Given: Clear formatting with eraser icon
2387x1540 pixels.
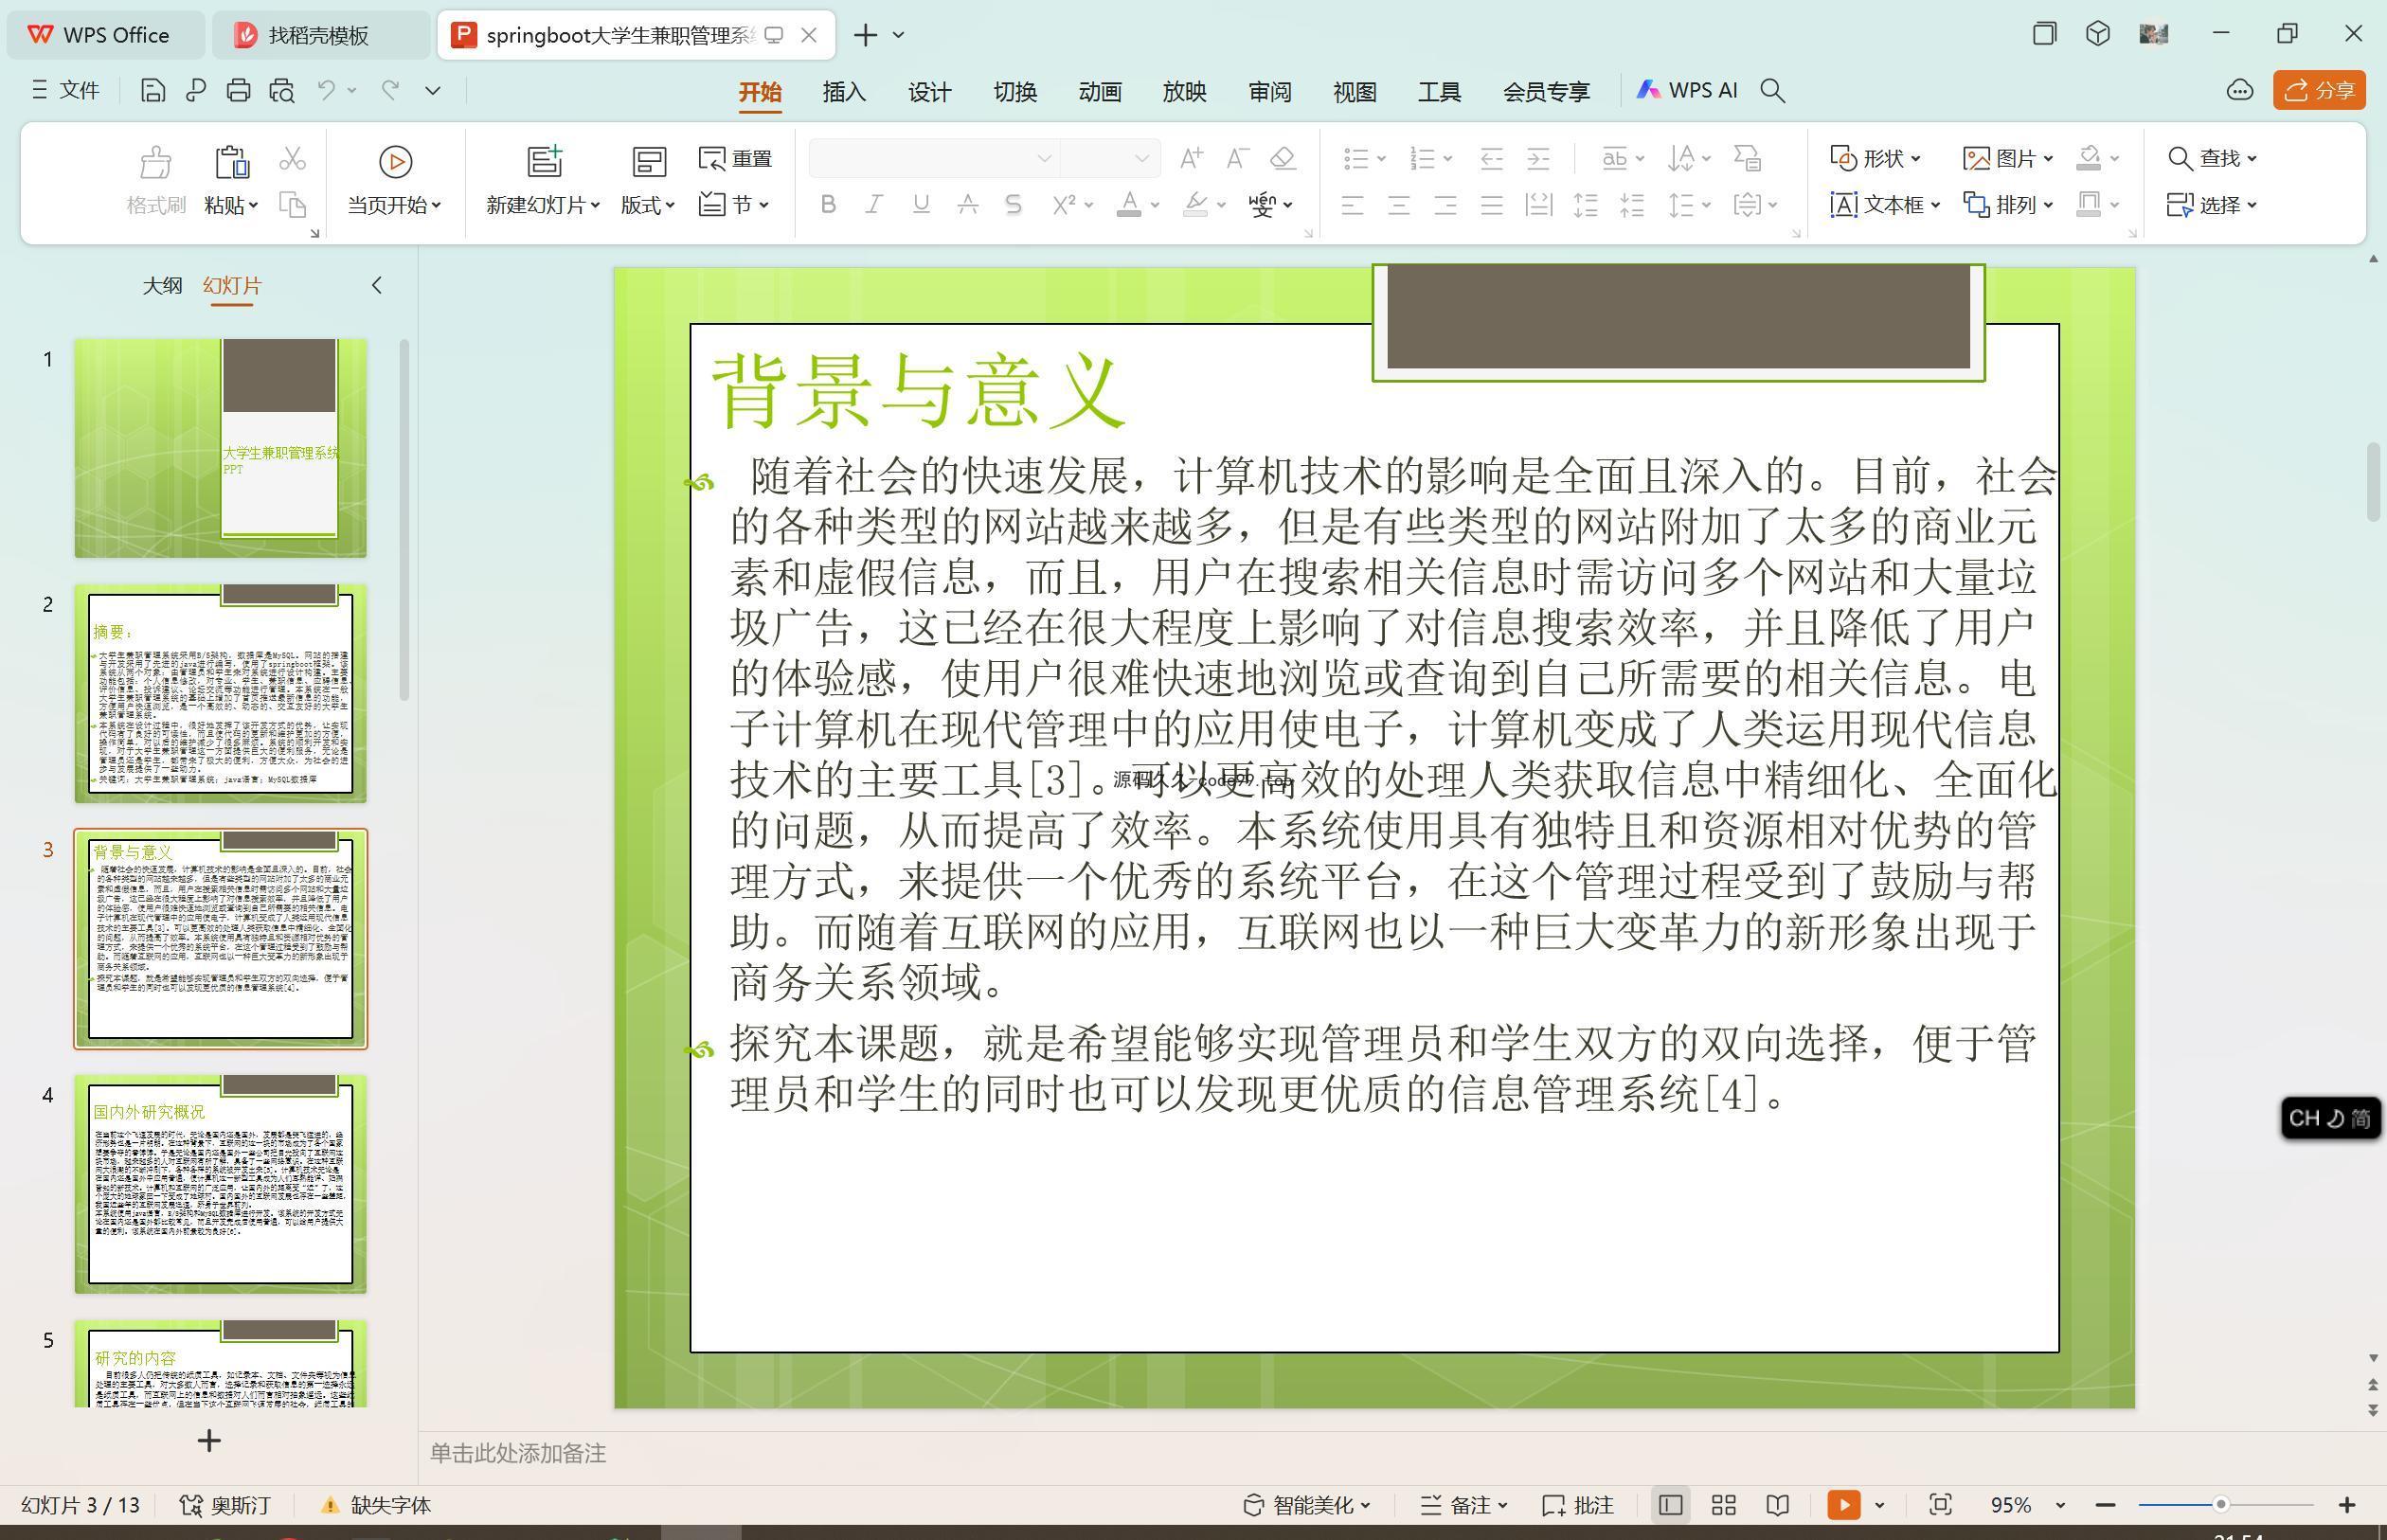Looking at the screenshot, I should [1283, 158].
